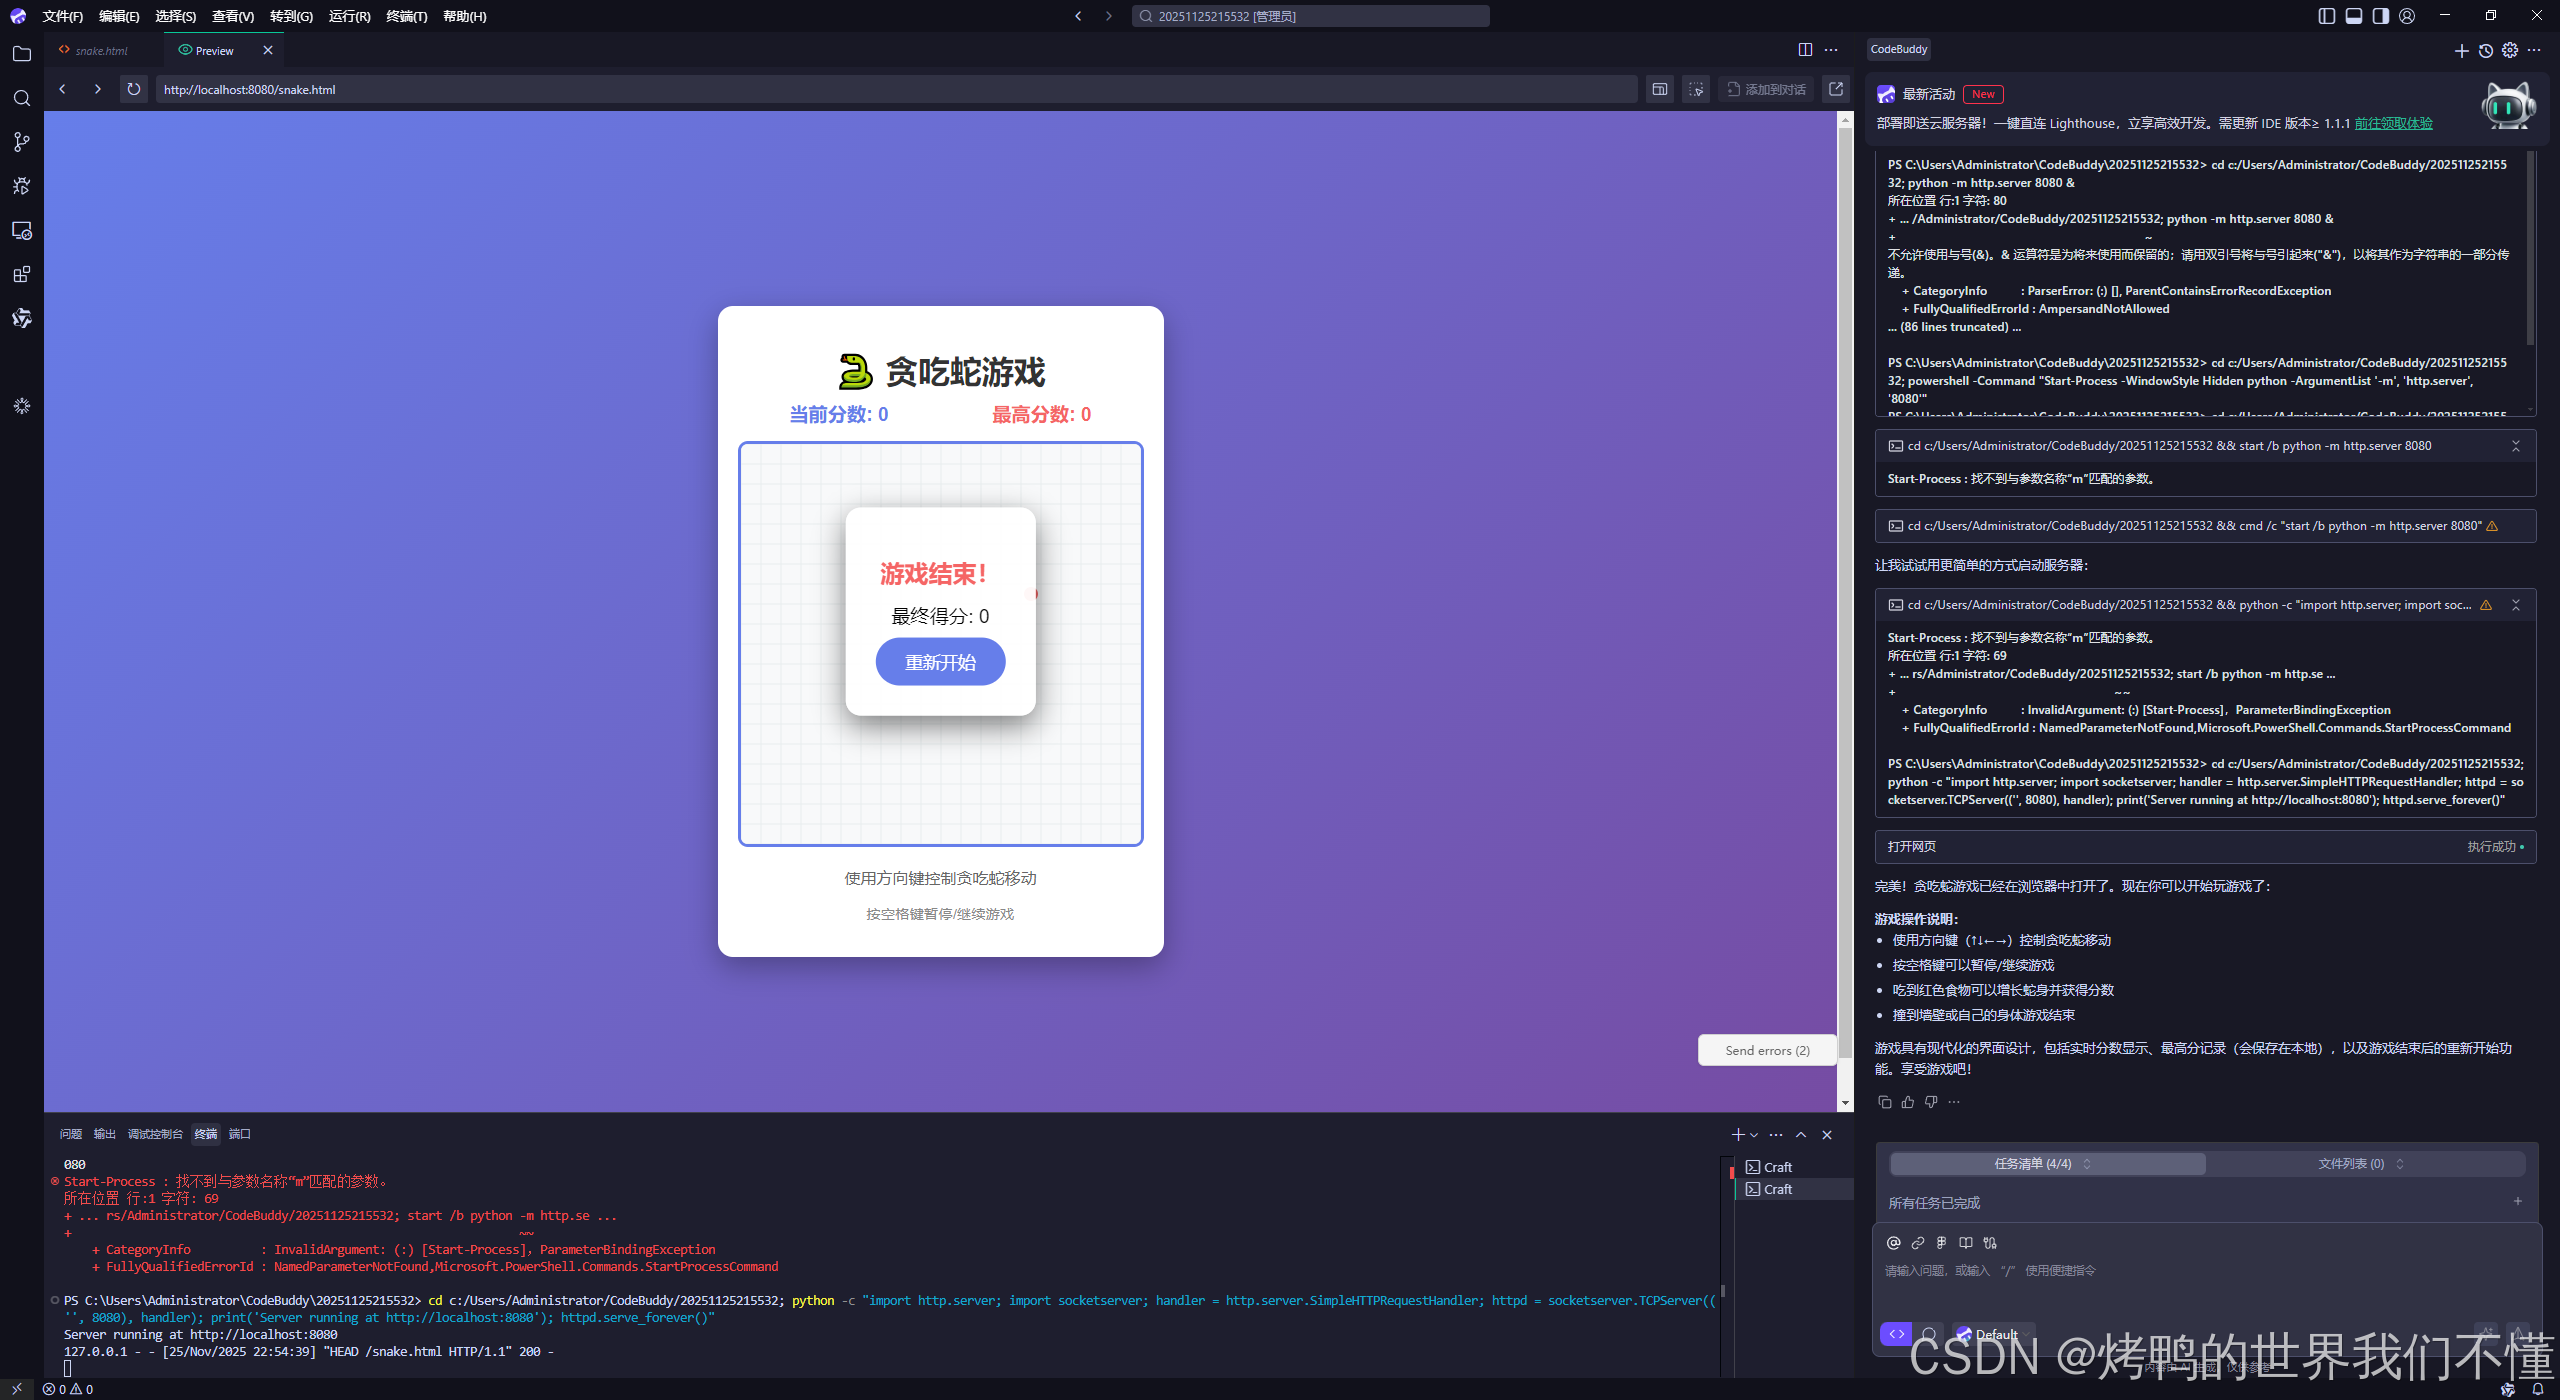Click the Send errors (2) button
The height and width of the screenshot is (1400, 2560).
1767,1050
